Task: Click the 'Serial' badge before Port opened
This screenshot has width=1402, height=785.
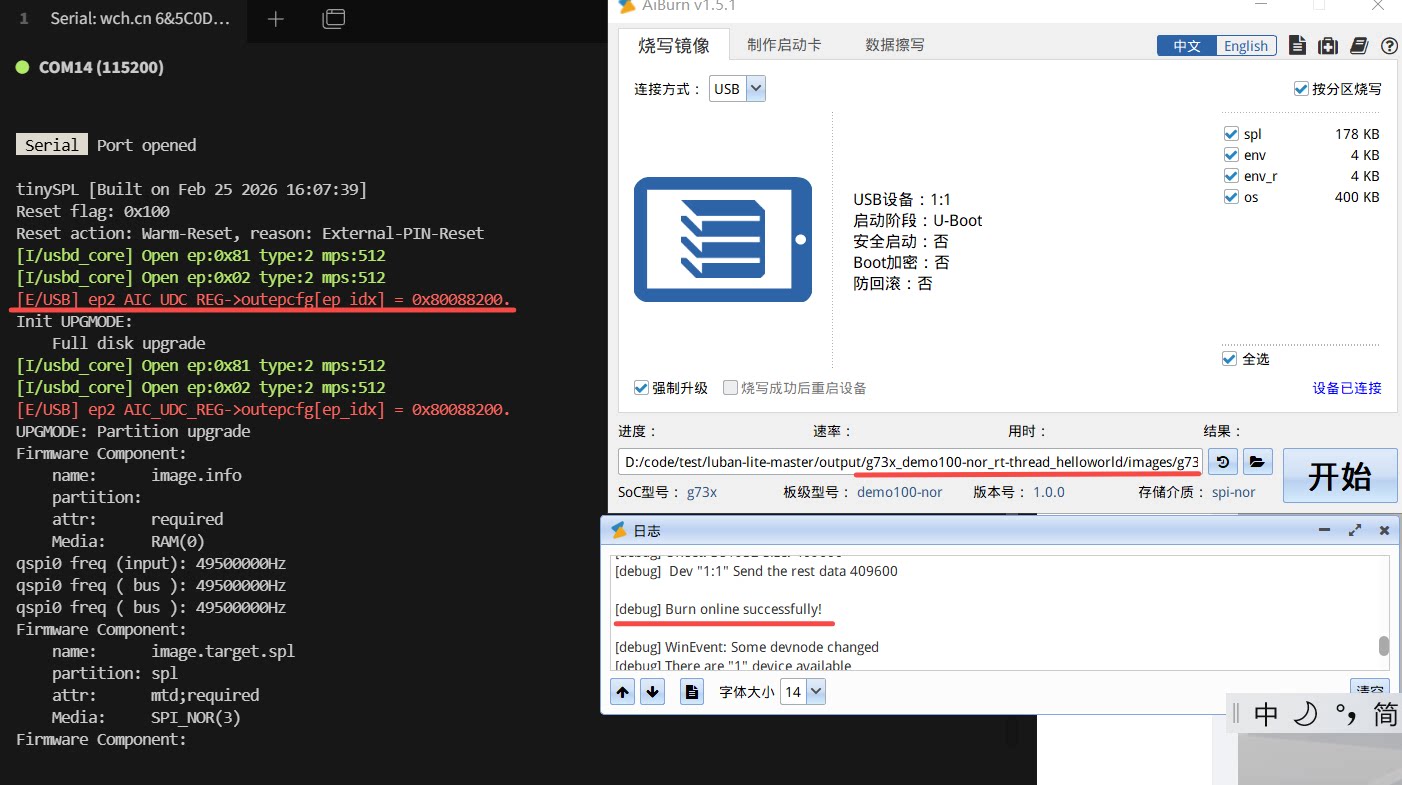Action: 52,145
